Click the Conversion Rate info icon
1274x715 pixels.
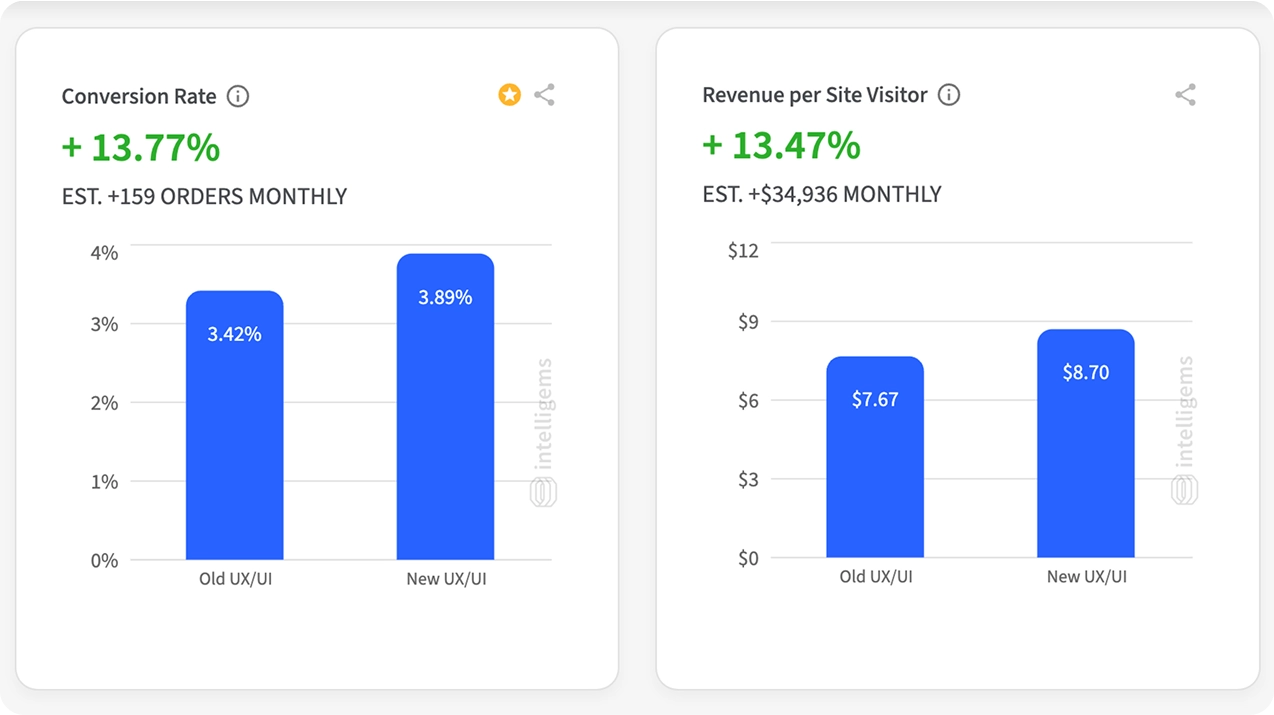[x=238, y=96]
